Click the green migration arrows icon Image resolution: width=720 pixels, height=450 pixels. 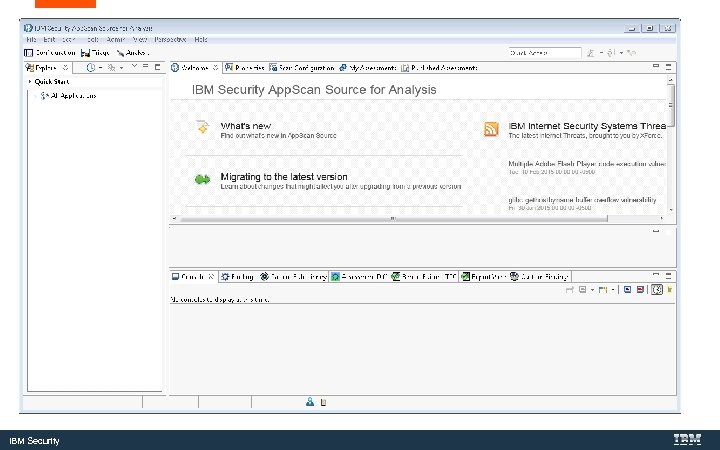[202, 180]
